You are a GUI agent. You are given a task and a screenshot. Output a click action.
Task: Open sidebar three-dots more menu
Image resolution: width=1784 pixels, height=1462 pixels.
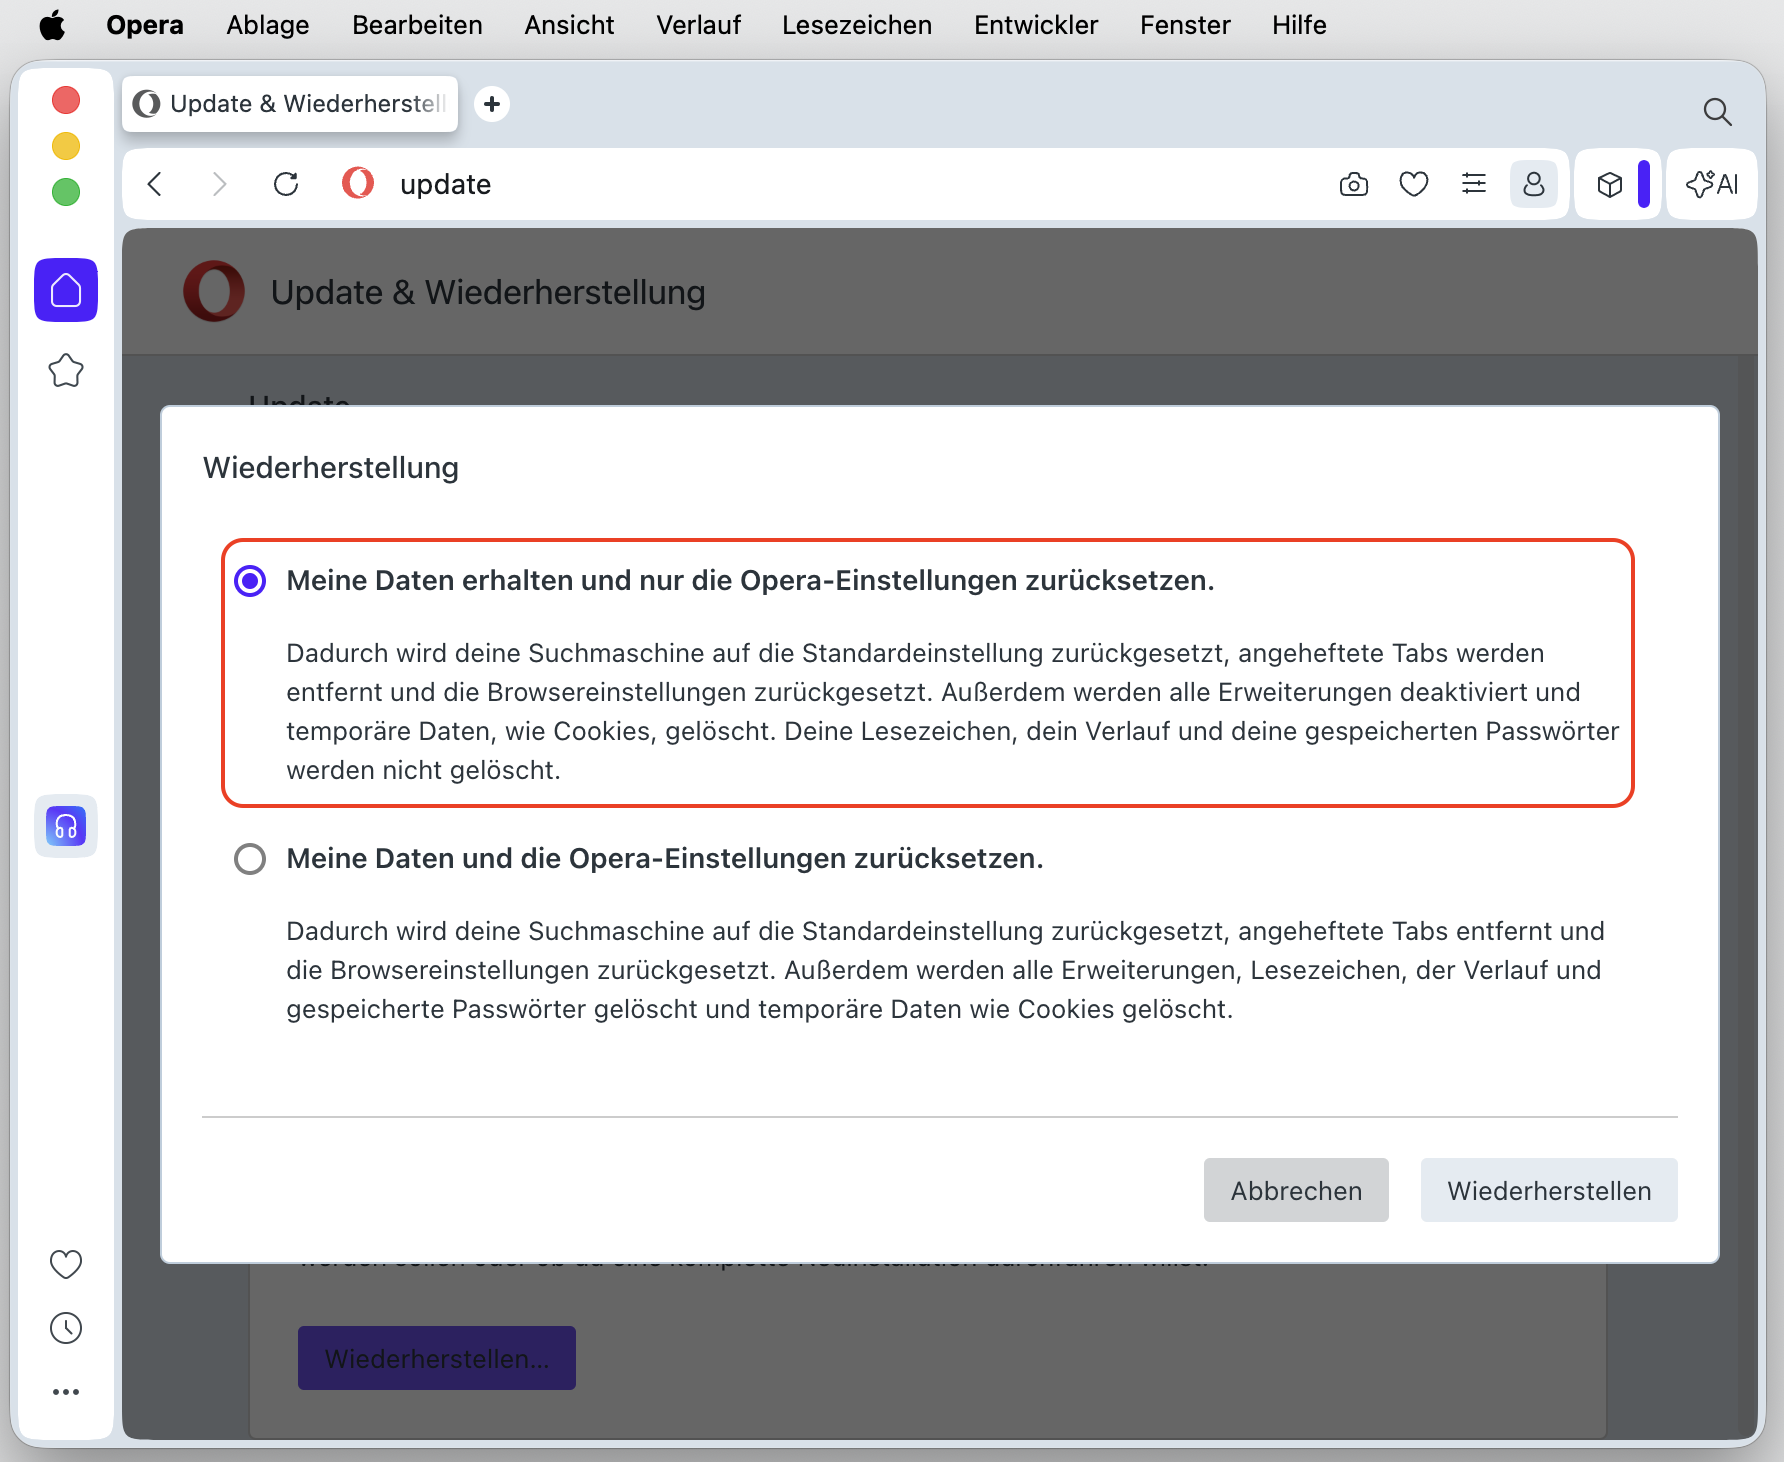[x=66, y=1392]
